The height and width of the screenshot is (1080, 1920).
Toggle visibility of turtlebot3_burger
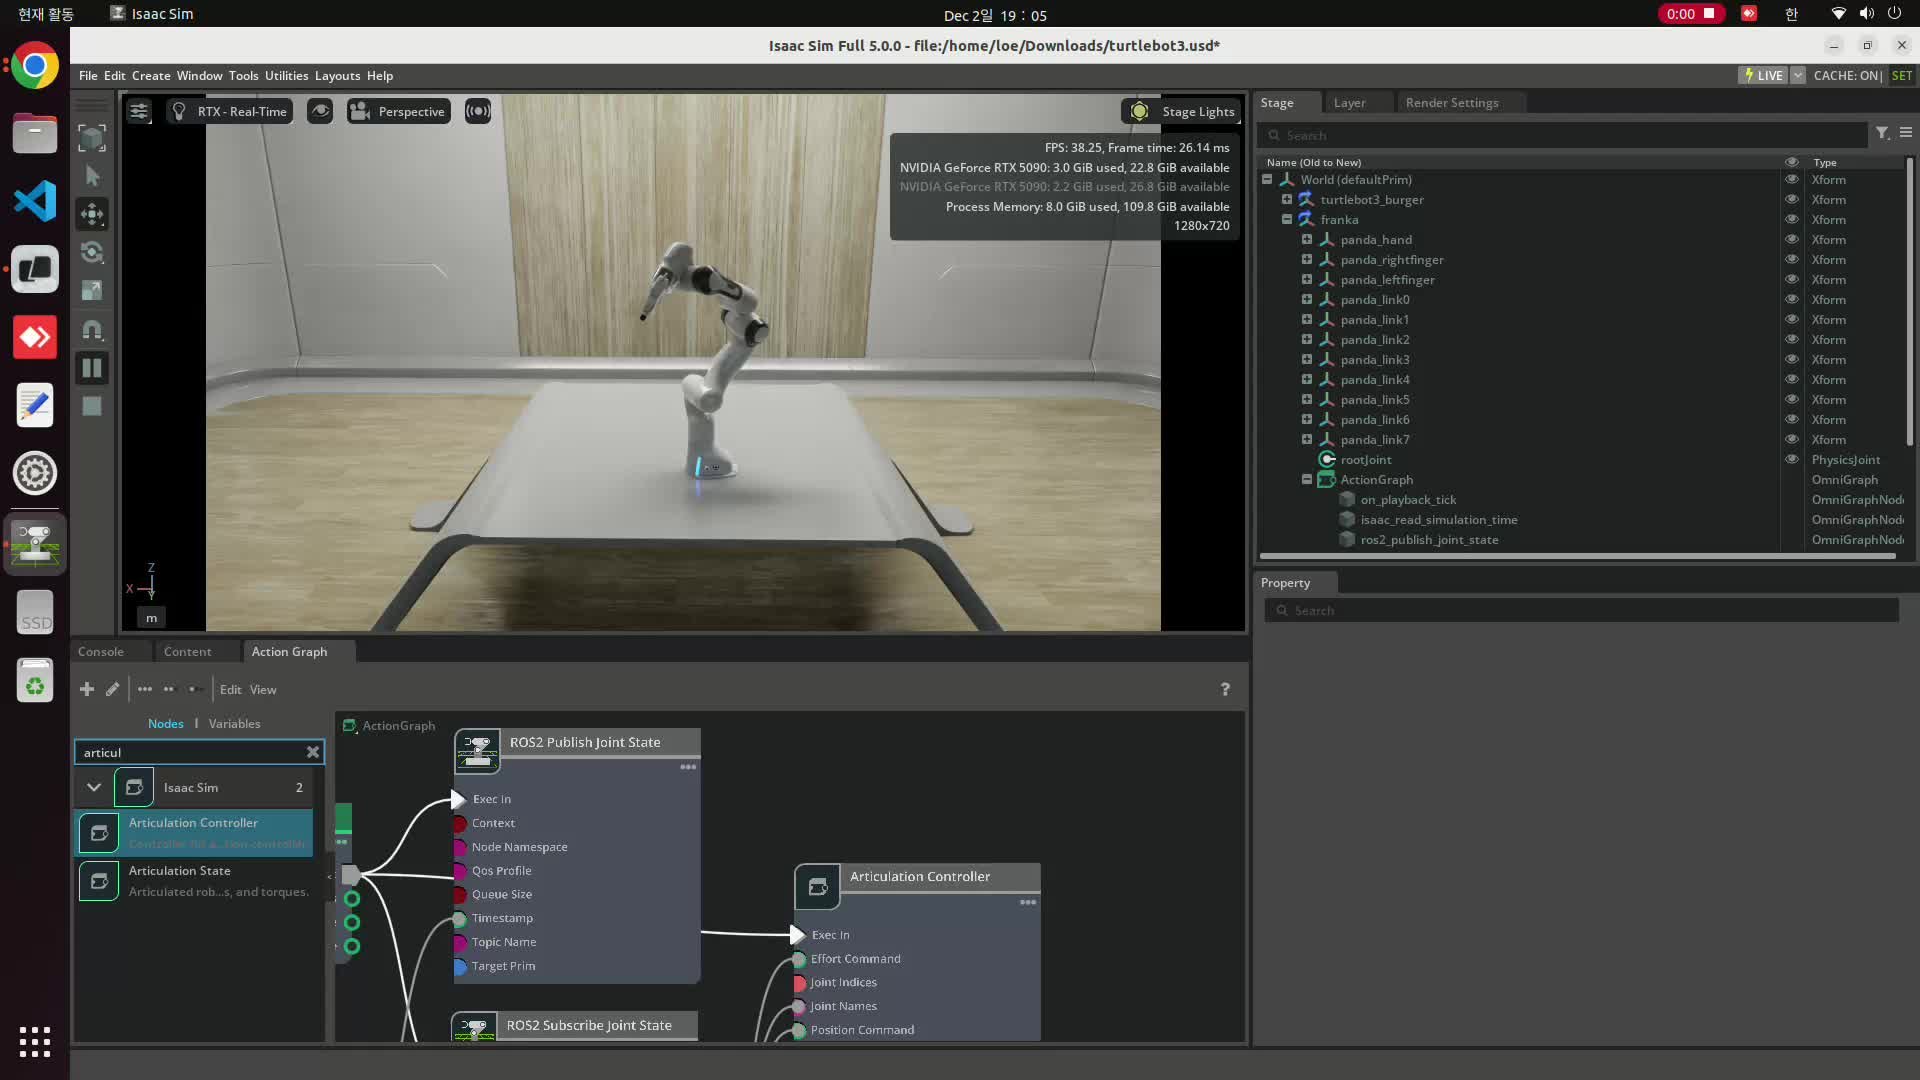click(x=1792, y=200)
